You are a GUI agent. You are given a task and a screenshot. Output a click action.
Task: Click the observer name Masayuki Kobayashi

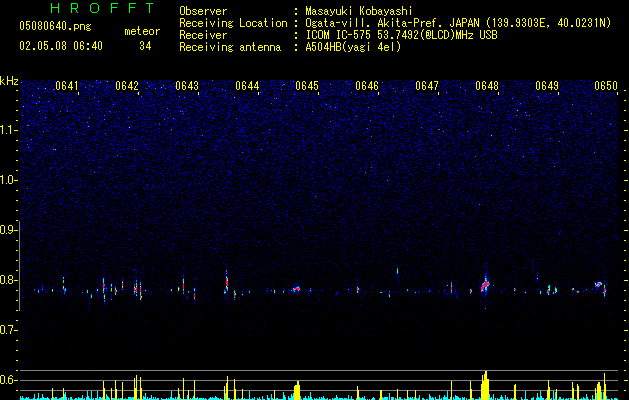click(359, 11)
